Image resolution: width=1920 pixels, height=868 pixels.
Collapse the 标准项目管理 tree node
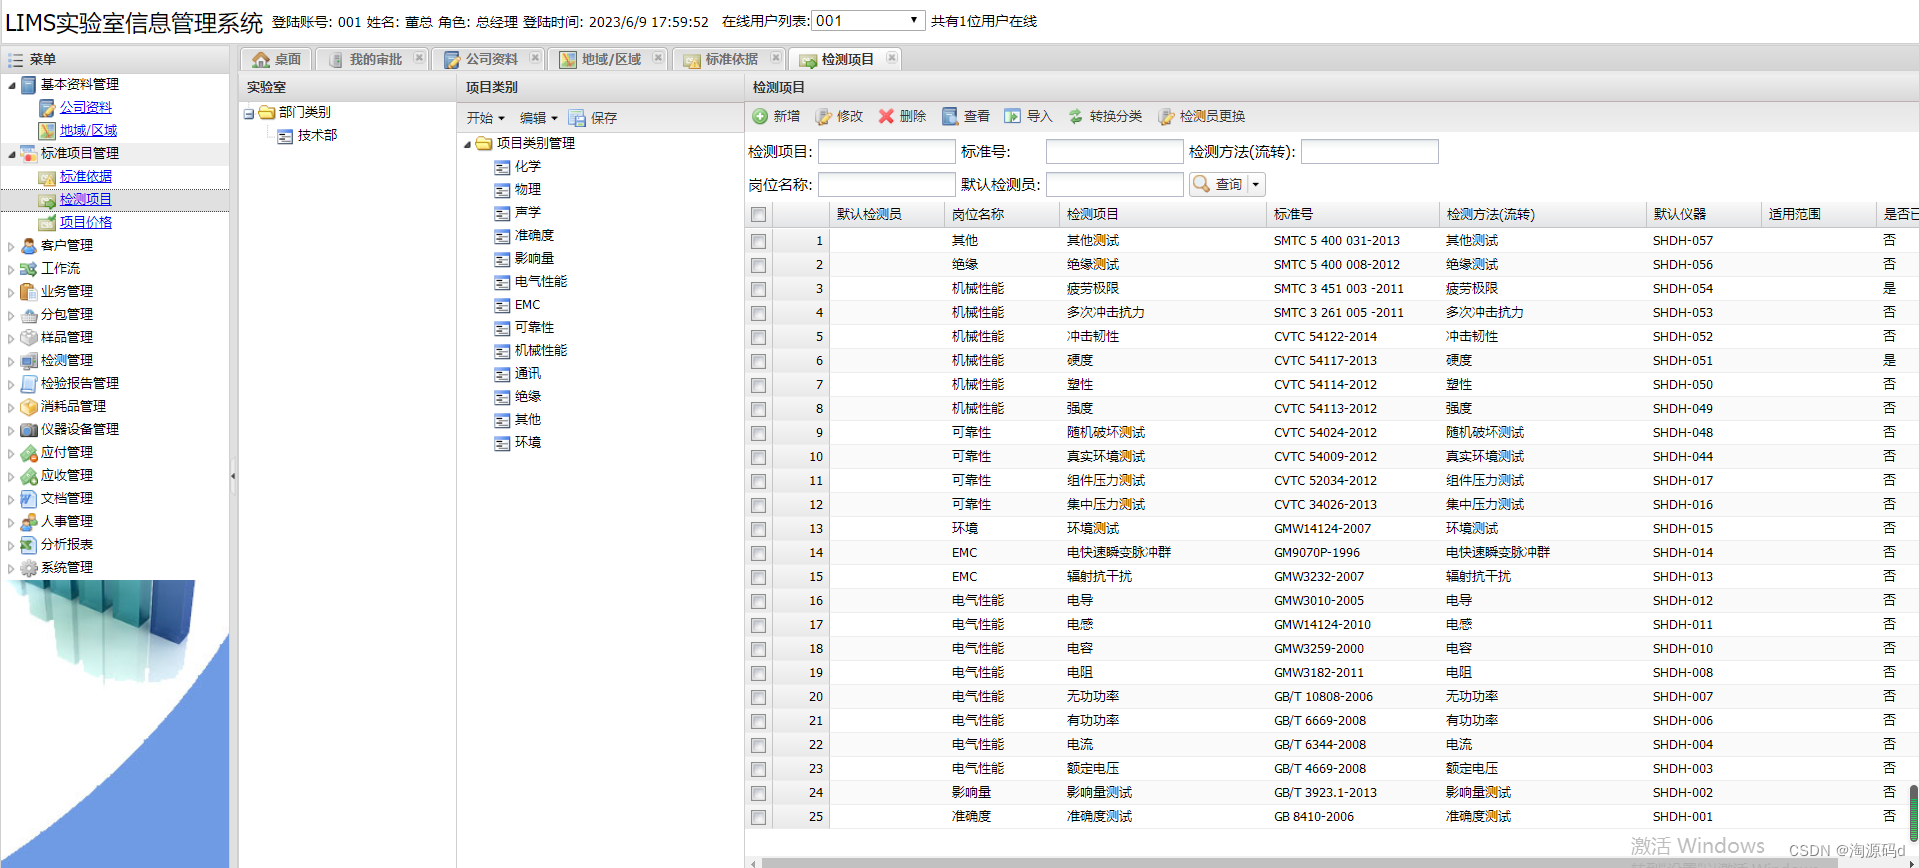12,154
